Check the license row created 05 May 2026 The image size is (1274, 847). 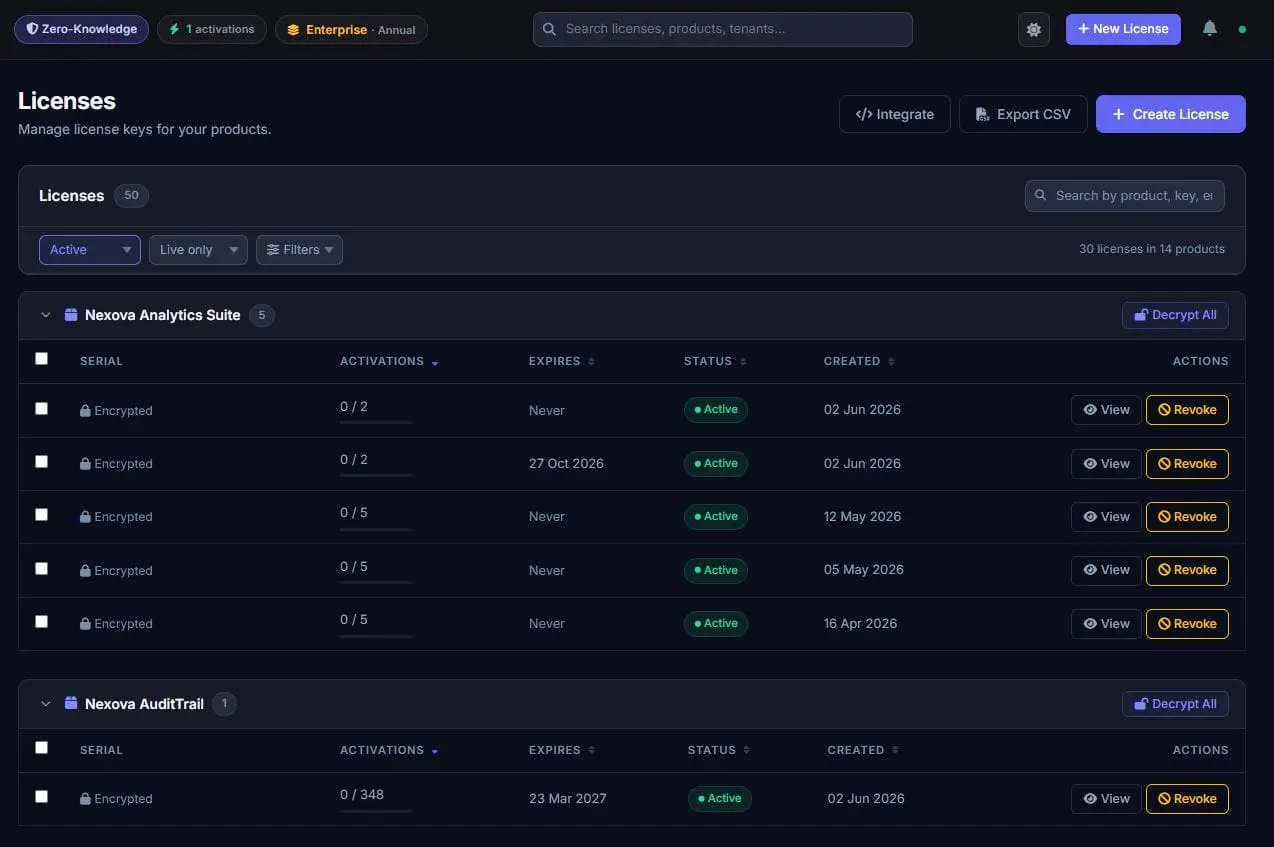[41, 568]
